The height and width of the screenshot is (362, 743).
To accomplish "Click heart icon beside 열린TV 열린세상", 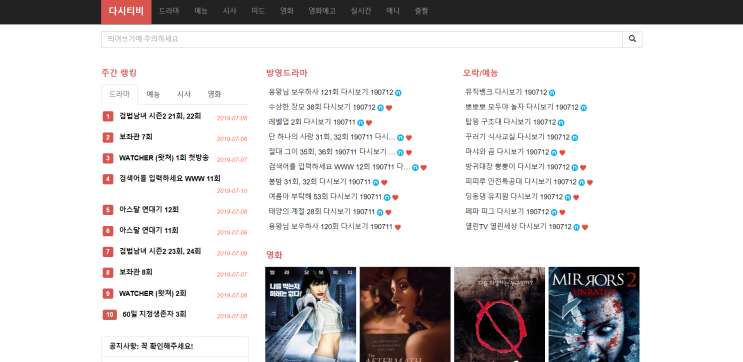I will (x=585, y=227).
